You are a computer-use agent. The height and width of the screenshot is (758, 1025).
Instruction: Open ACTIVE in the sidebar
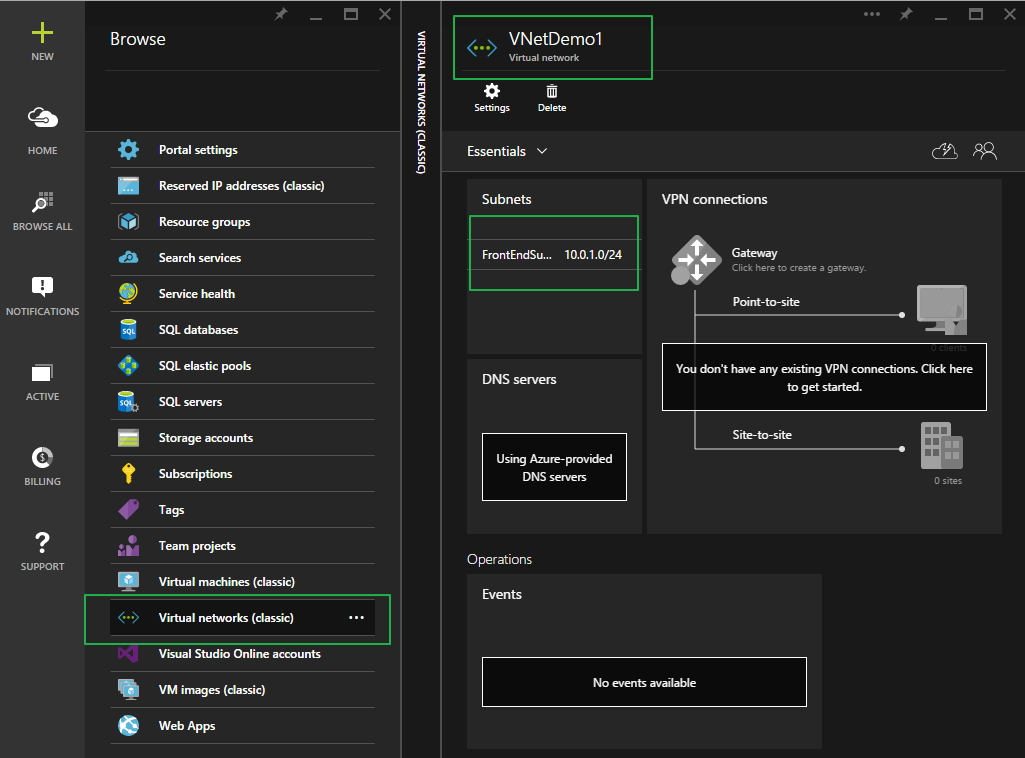(x=42, y=382)
